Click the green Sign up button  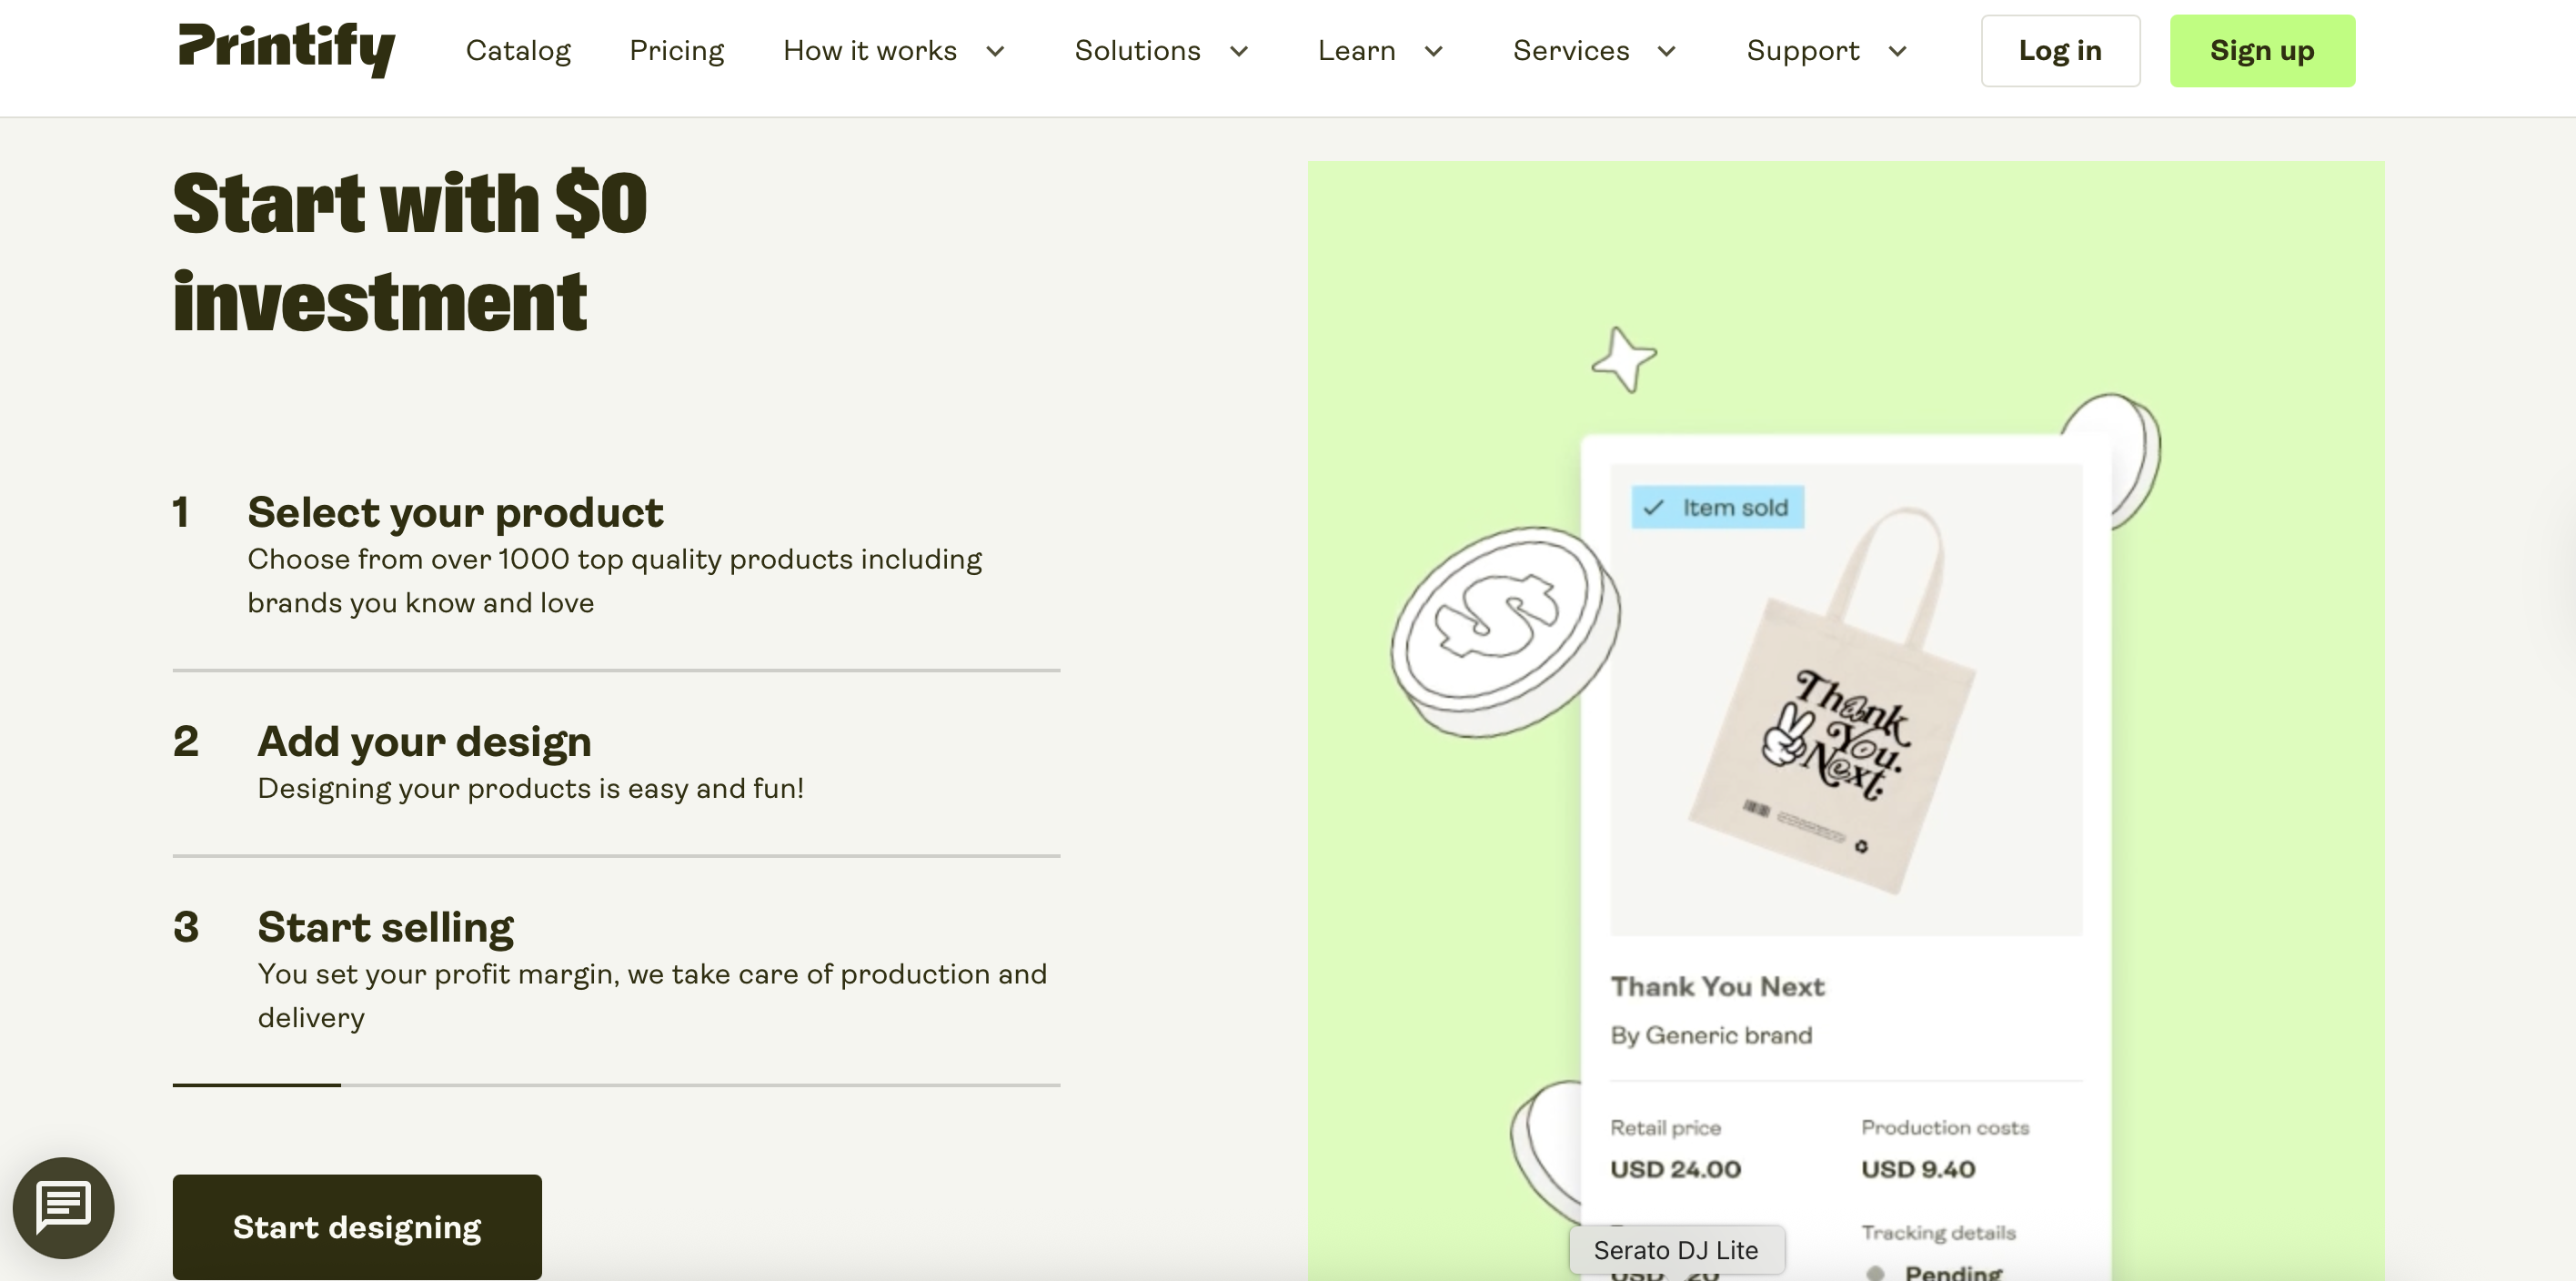click(x=2262, y=51)
